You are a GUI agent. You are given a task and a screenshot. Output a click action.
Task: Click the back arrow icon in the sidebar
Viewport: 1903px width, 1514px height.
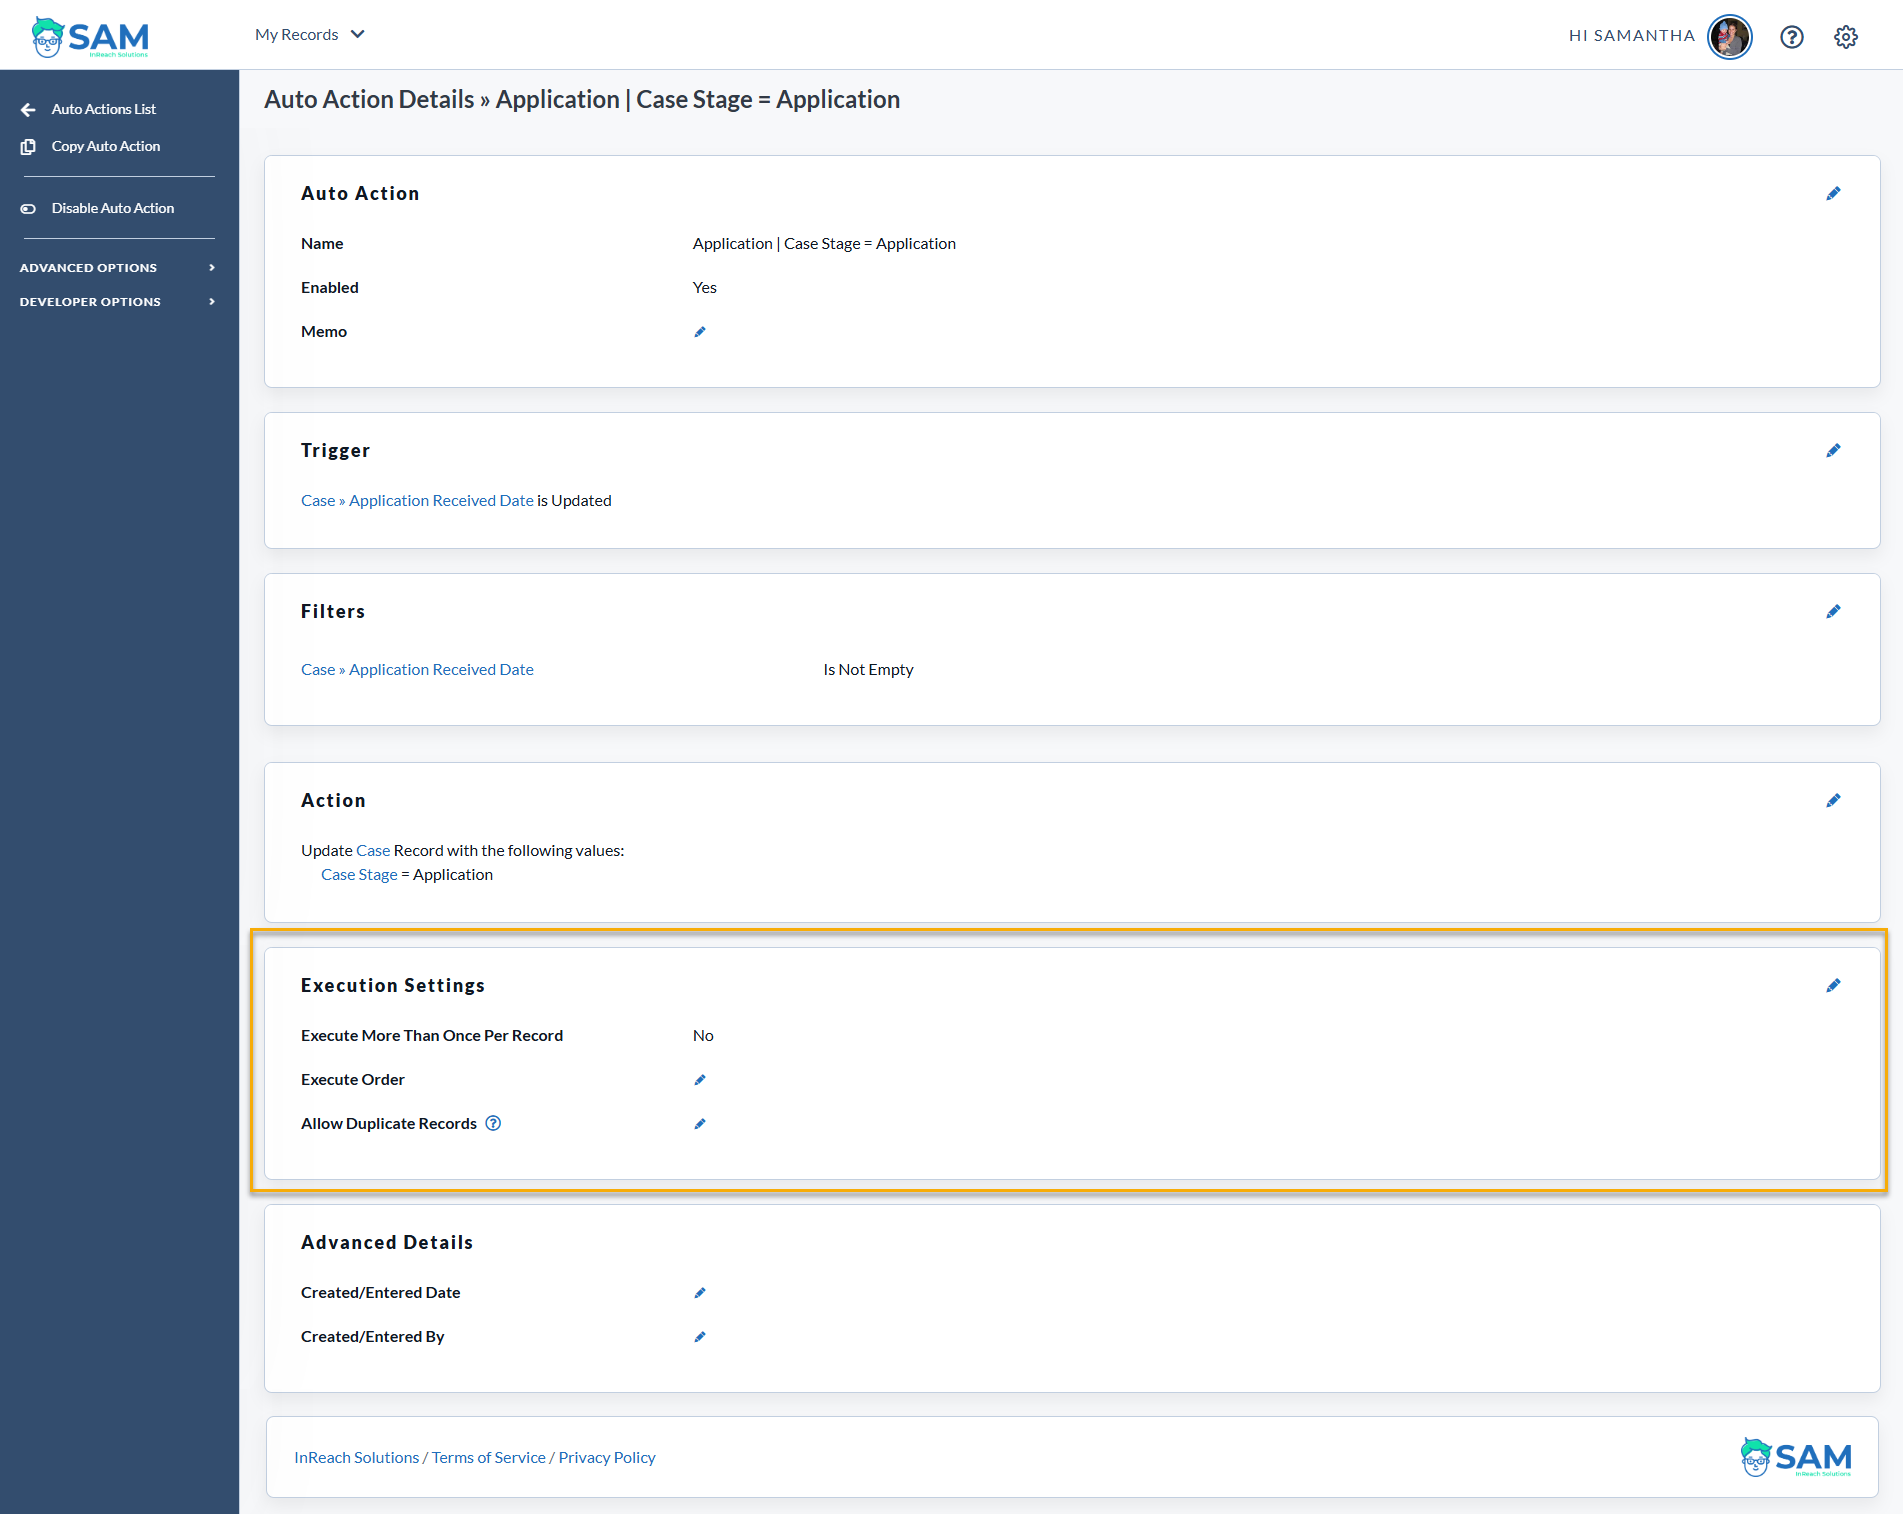28,110
